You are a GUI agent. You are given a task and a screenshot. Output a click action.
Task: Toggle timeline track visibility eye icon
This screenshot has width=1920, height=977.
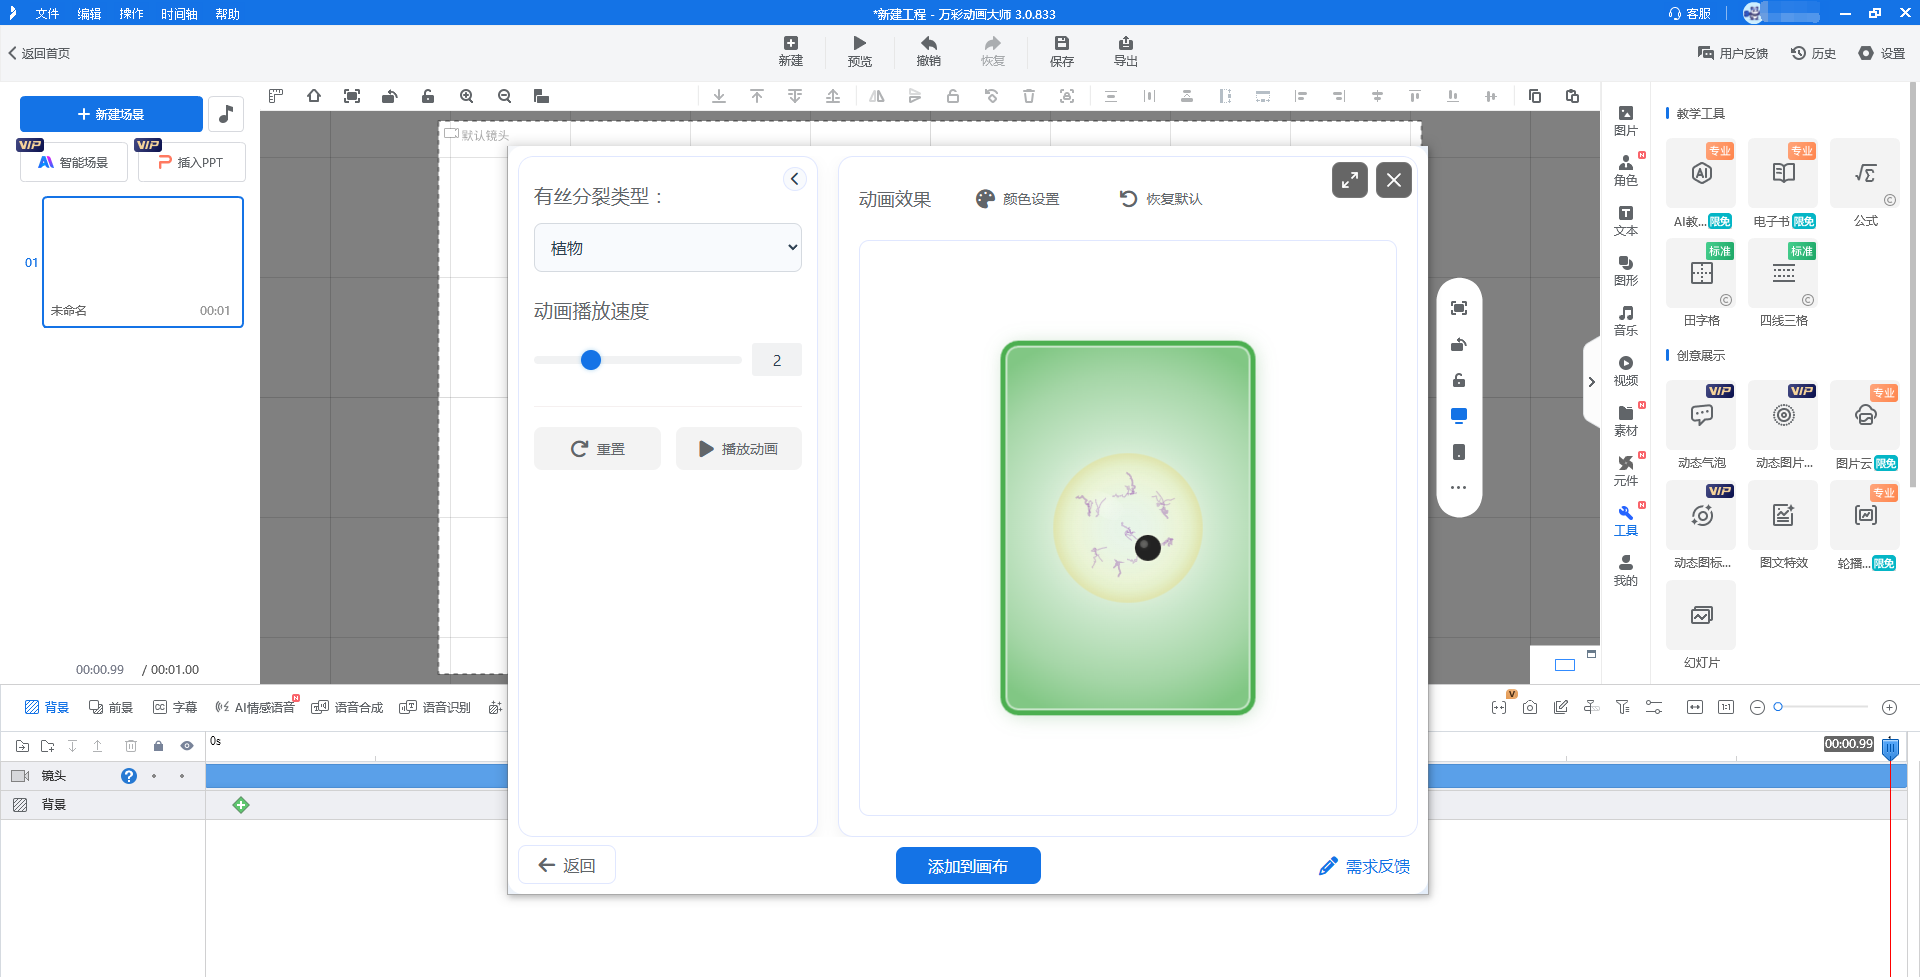[x=187, y=746]
